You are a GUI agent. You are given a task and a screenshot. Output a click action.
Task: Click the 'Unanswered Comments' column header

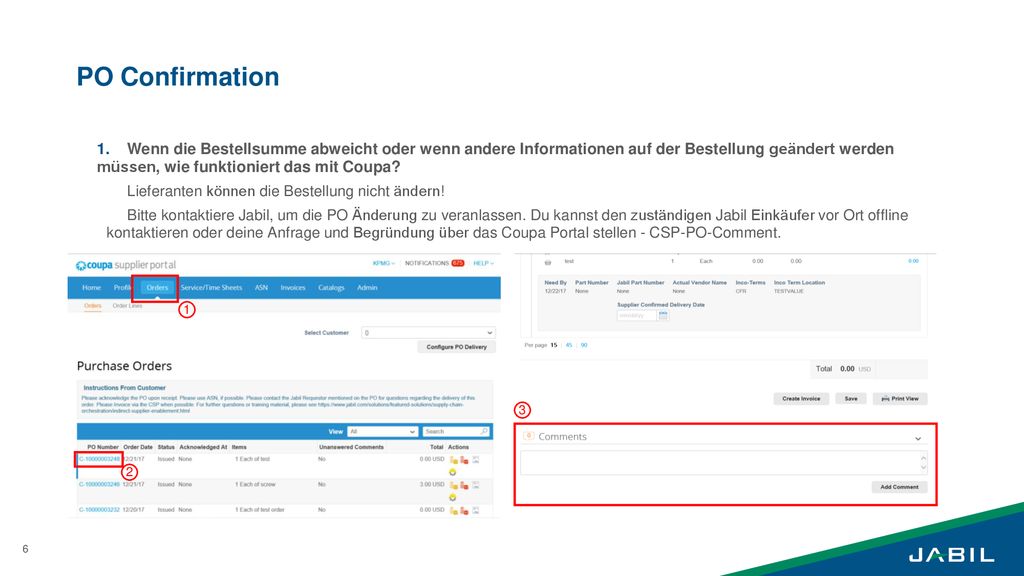(x=351, y=447)
